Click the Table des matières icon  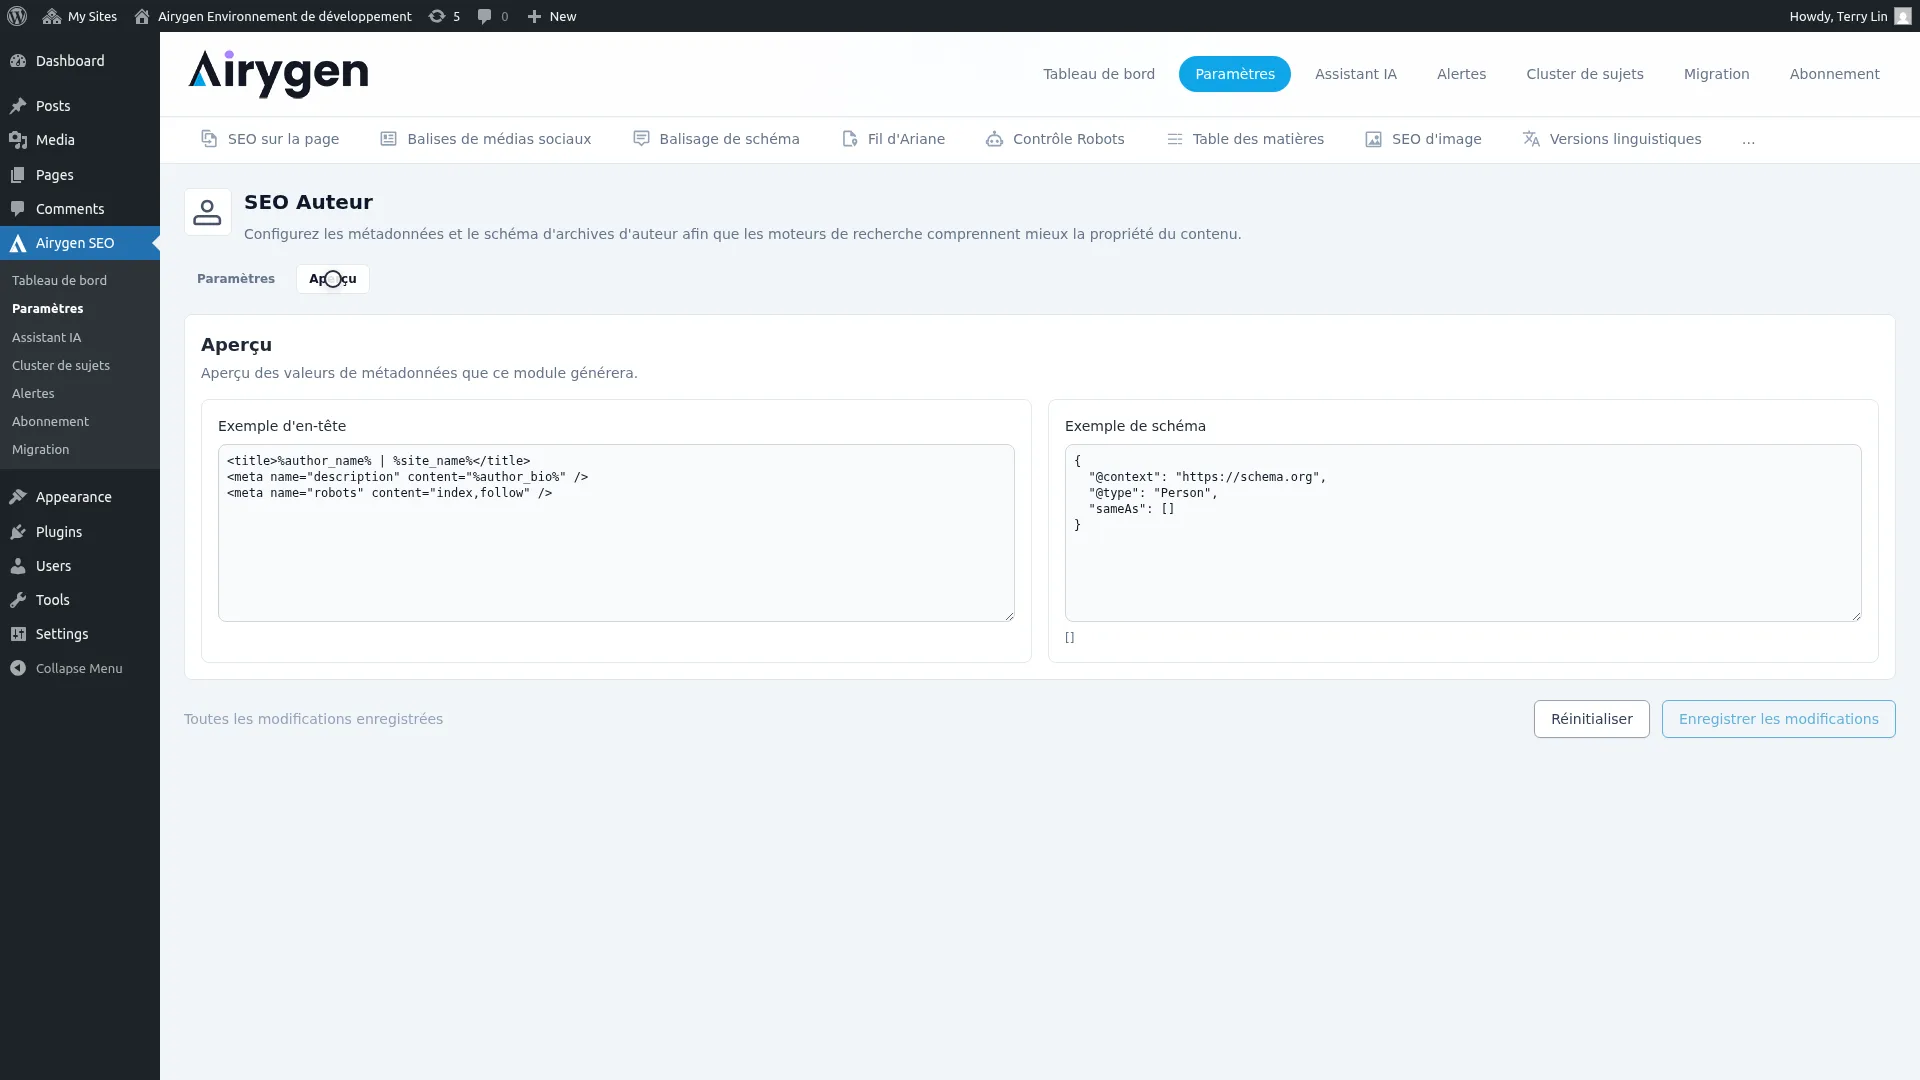click(x=1175, y=139)
